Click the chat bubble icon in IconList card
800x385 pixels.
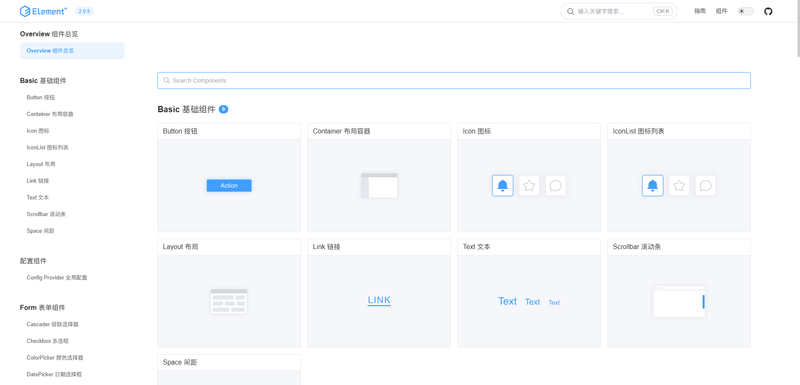click(706, 186)
